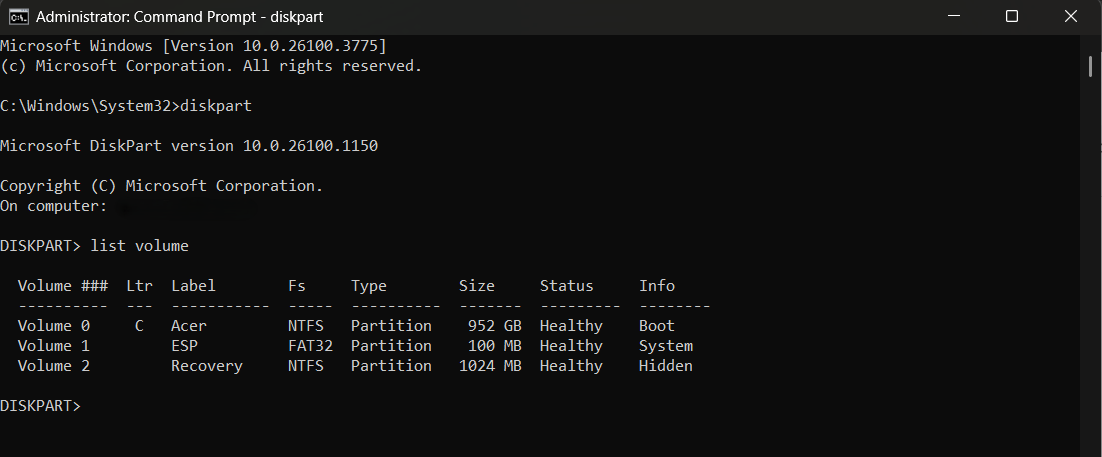Click the 'ESP' volume label
1102x457 pixels.
[x=184, y=346]
